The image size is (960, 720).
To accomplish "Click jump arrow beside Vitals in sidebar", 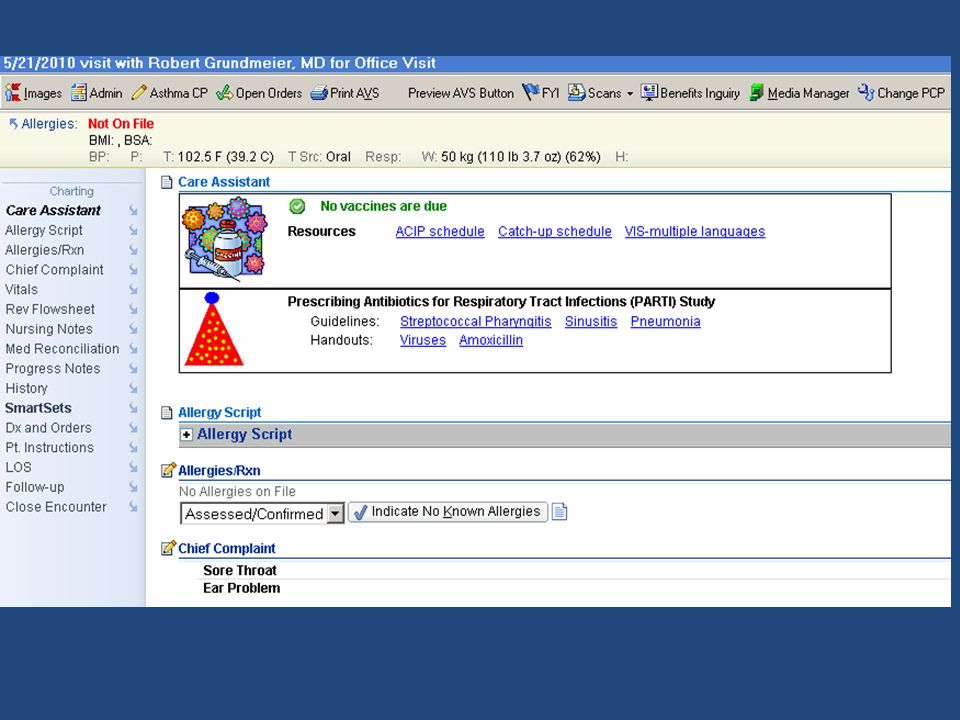I will tap(133, 290).
